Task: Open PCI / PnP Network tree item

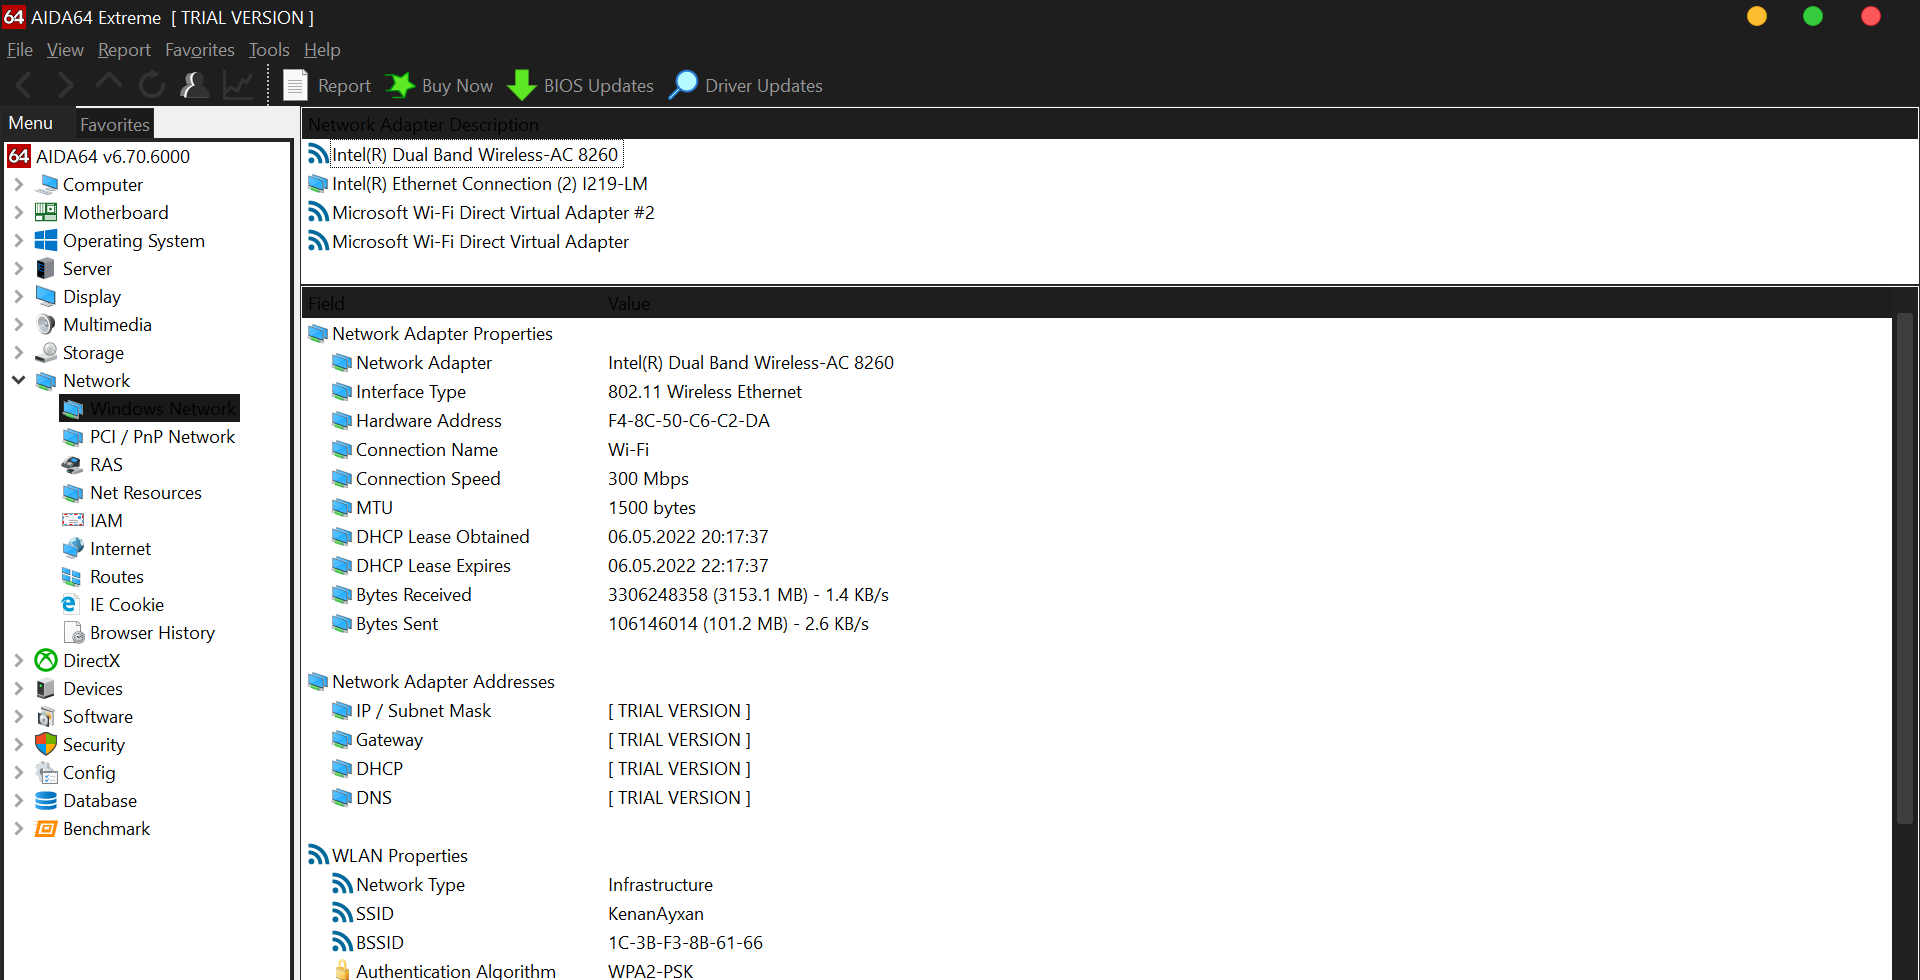Action: tap(162, 436)
